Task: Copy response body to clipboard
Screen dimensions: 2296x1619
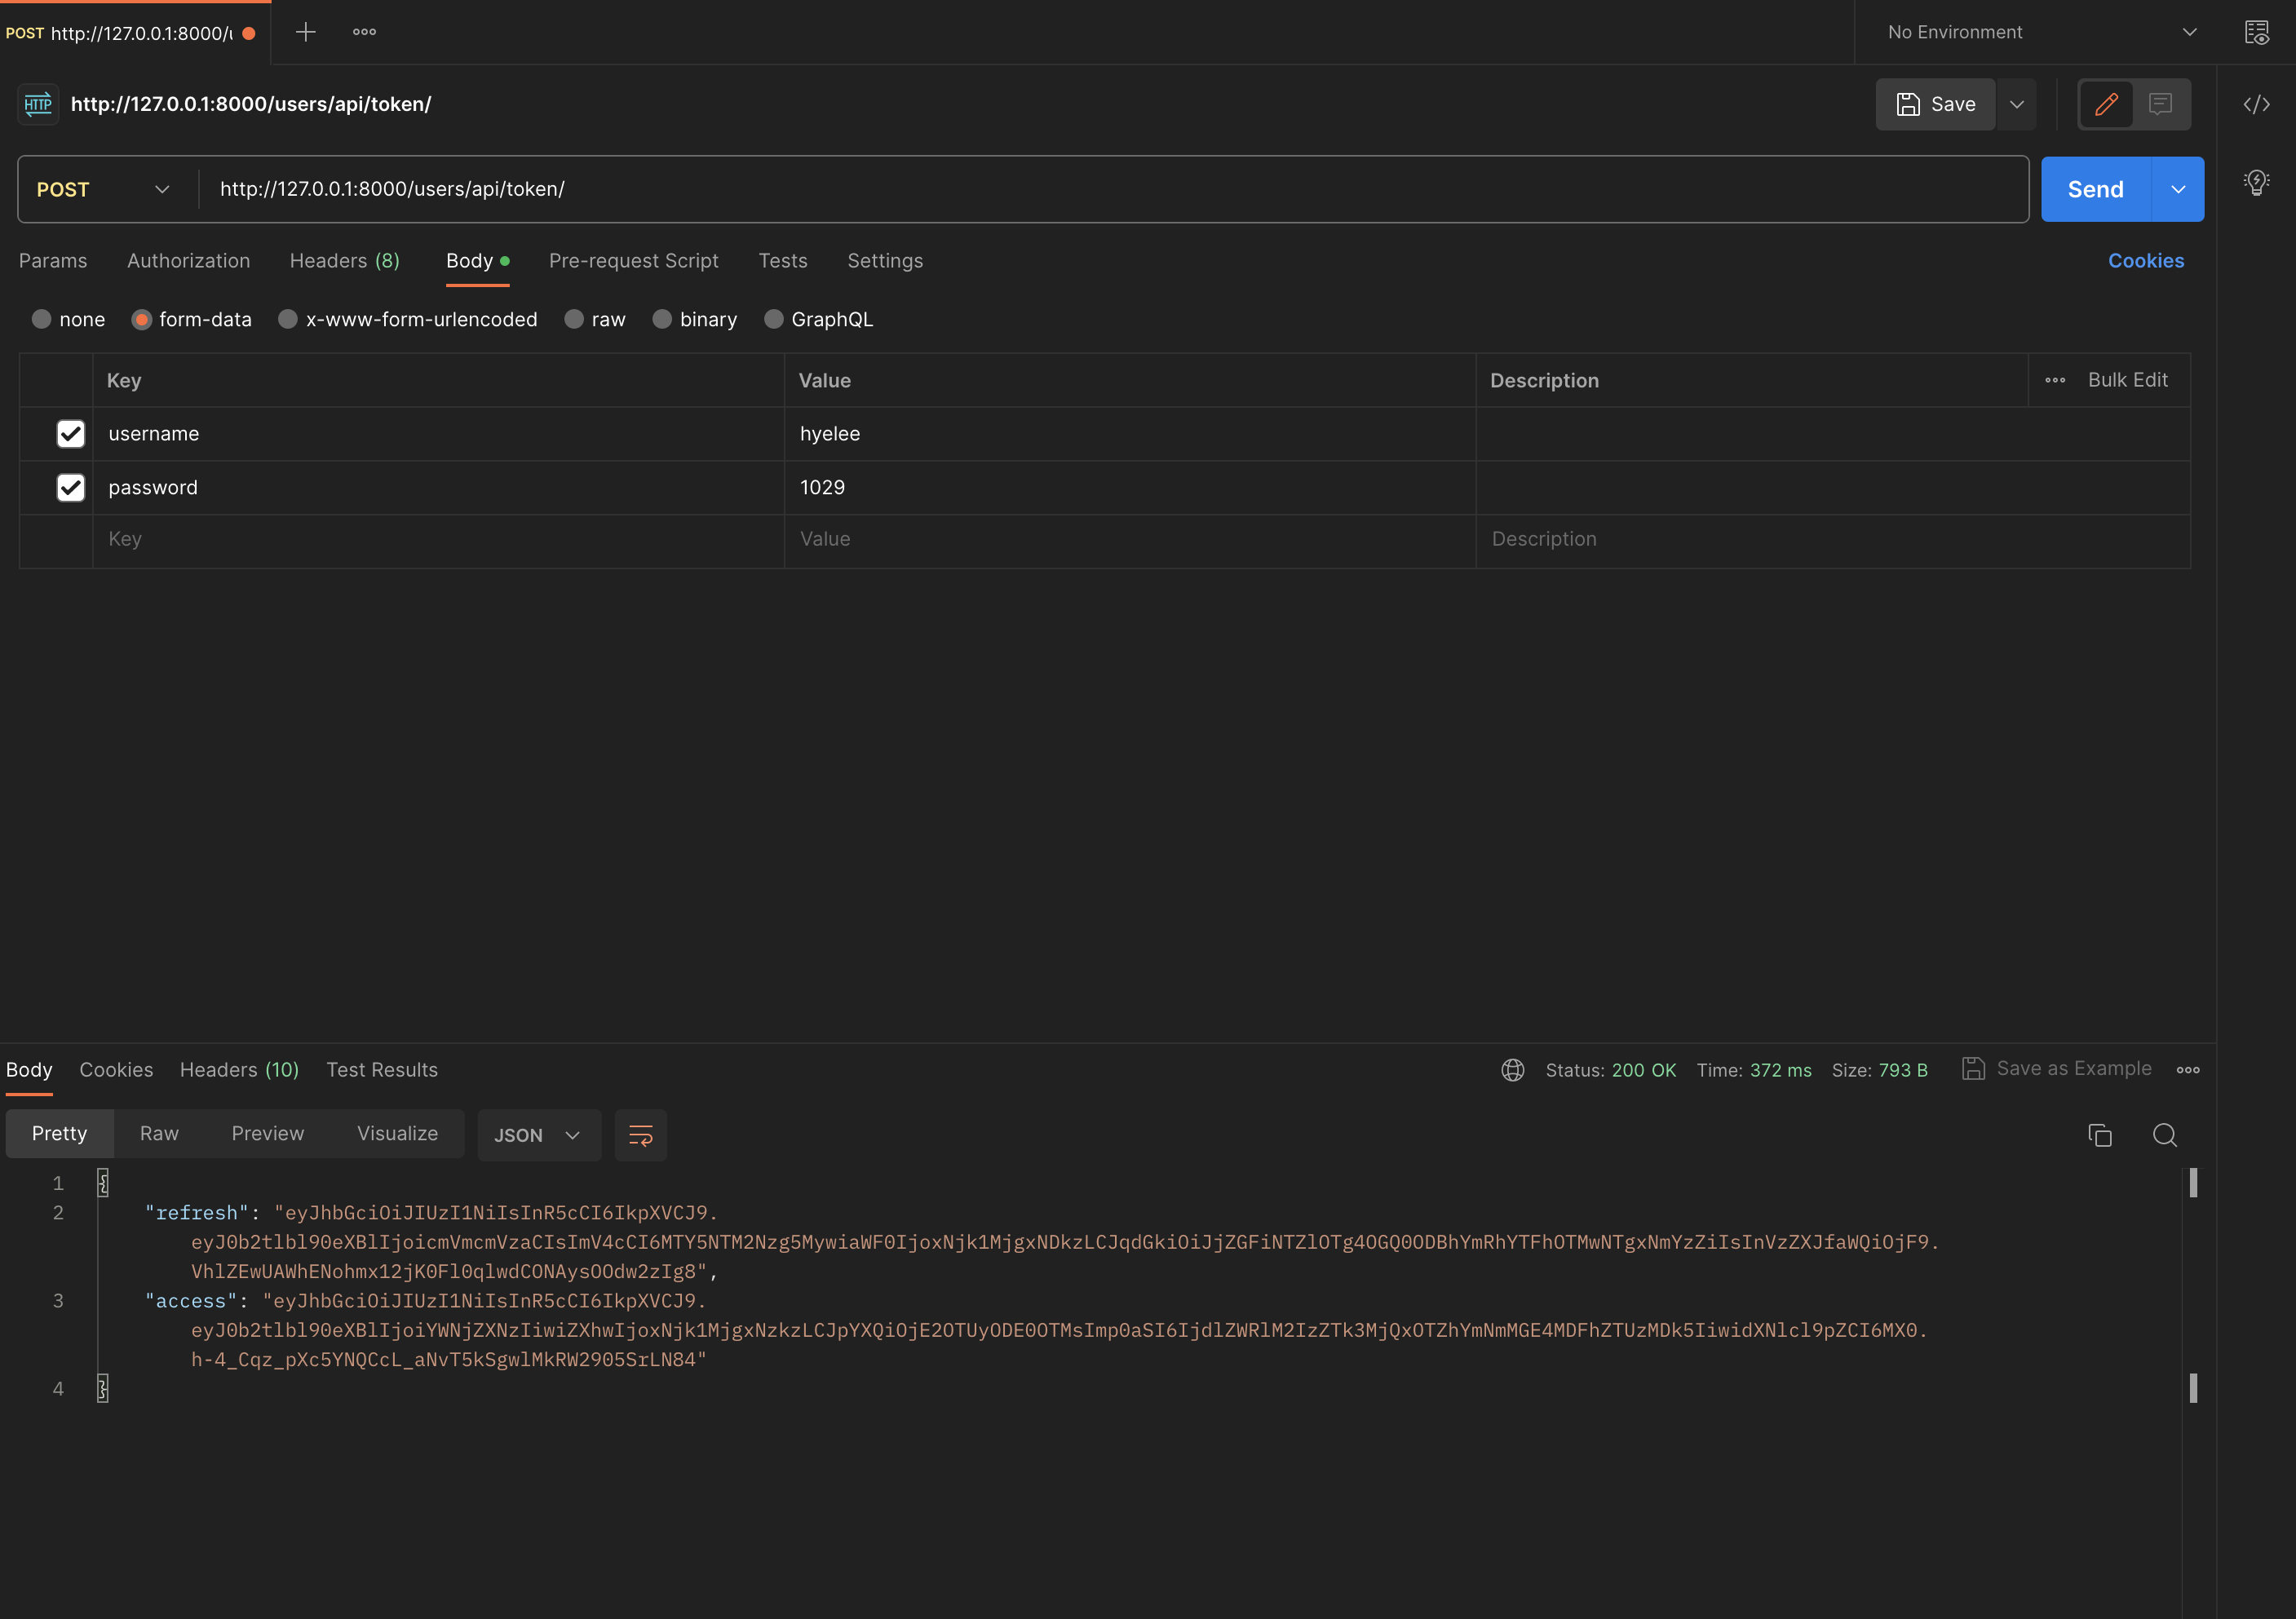Action: (2099, 1135)
